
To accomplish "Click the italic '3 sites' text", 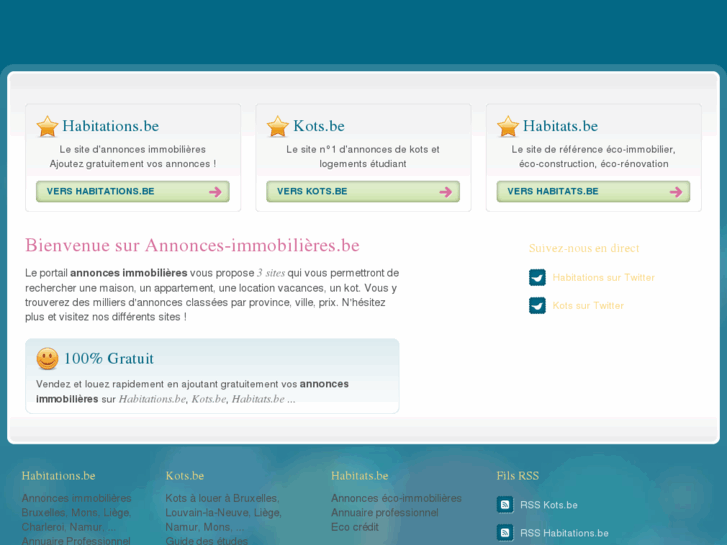I will (x=271, y=273).
